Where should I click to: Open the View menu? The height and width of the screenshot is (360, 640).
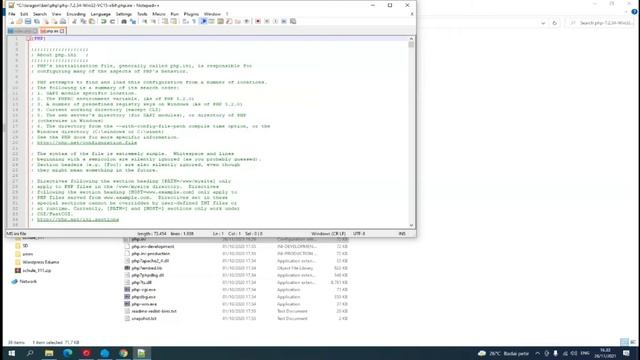[56, 14]
